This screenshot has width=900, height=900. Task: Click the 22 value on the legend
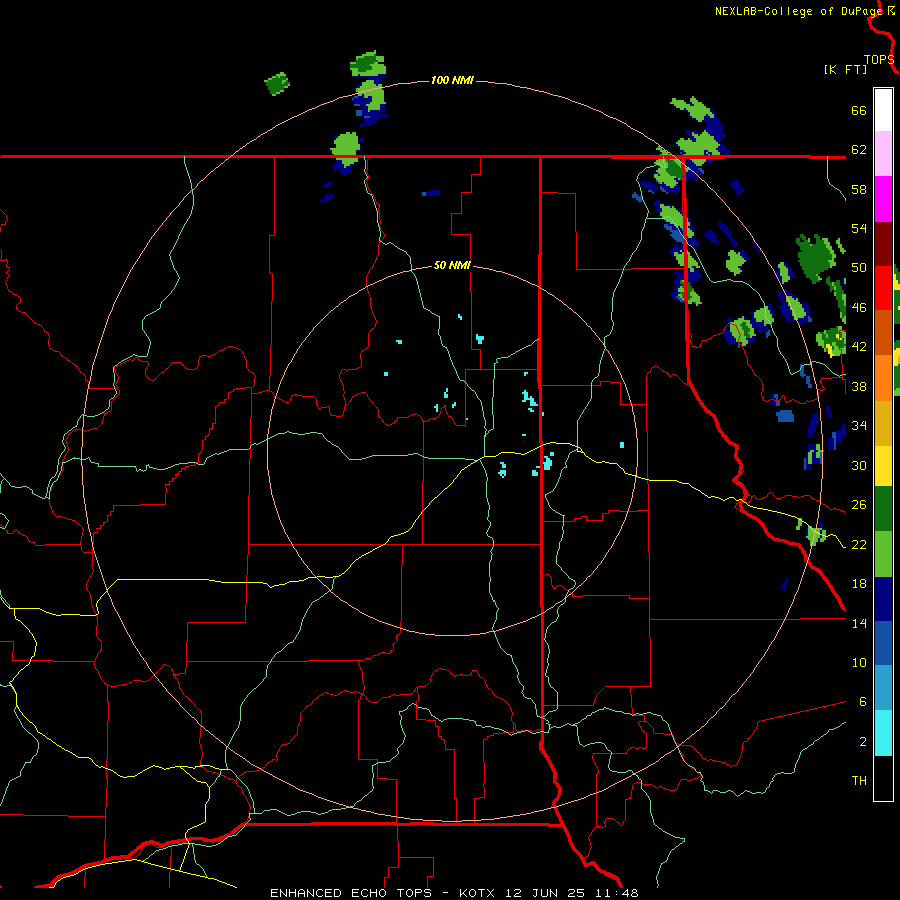(x=859, y=544)
